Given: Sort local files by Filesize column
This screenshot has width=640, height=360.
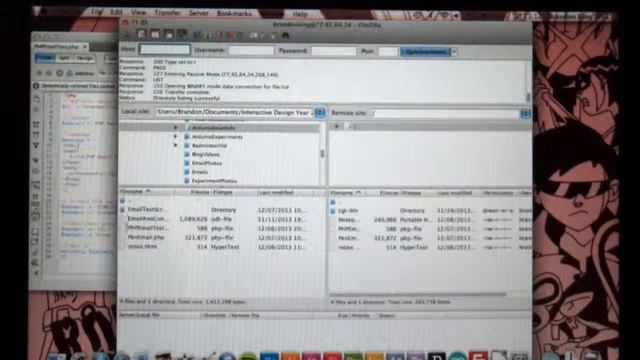Looking at the screenshot, I should tap(193, 192).
